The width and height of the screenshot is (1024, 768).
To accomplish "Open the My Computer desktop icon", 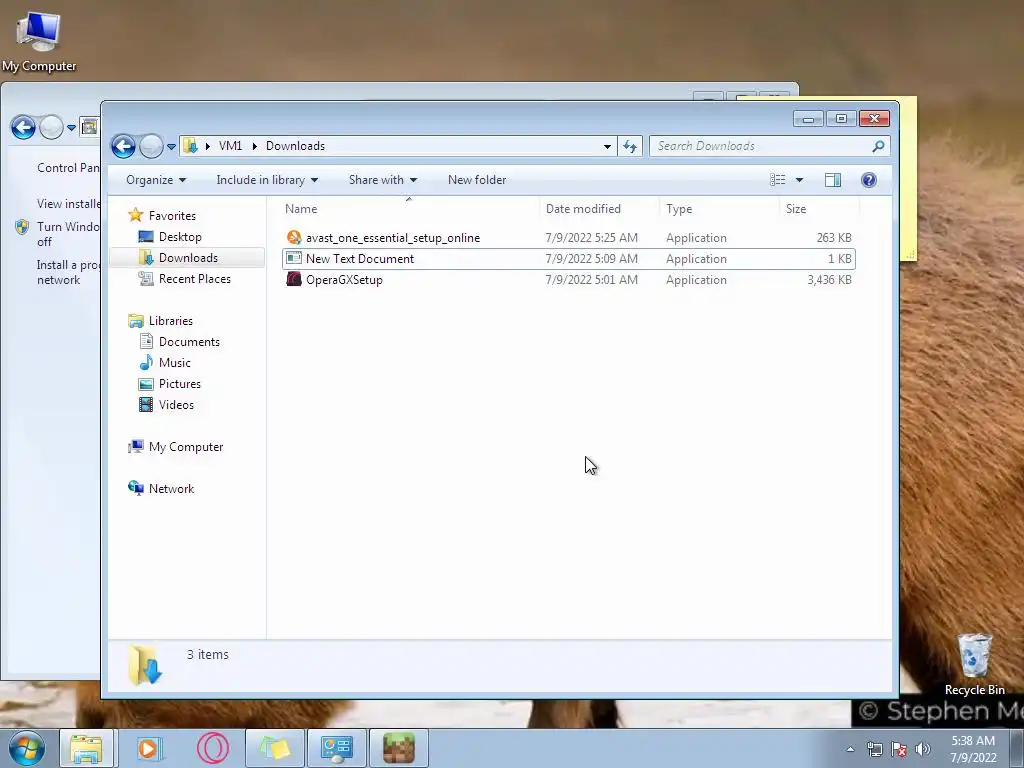I will [39, 40].
